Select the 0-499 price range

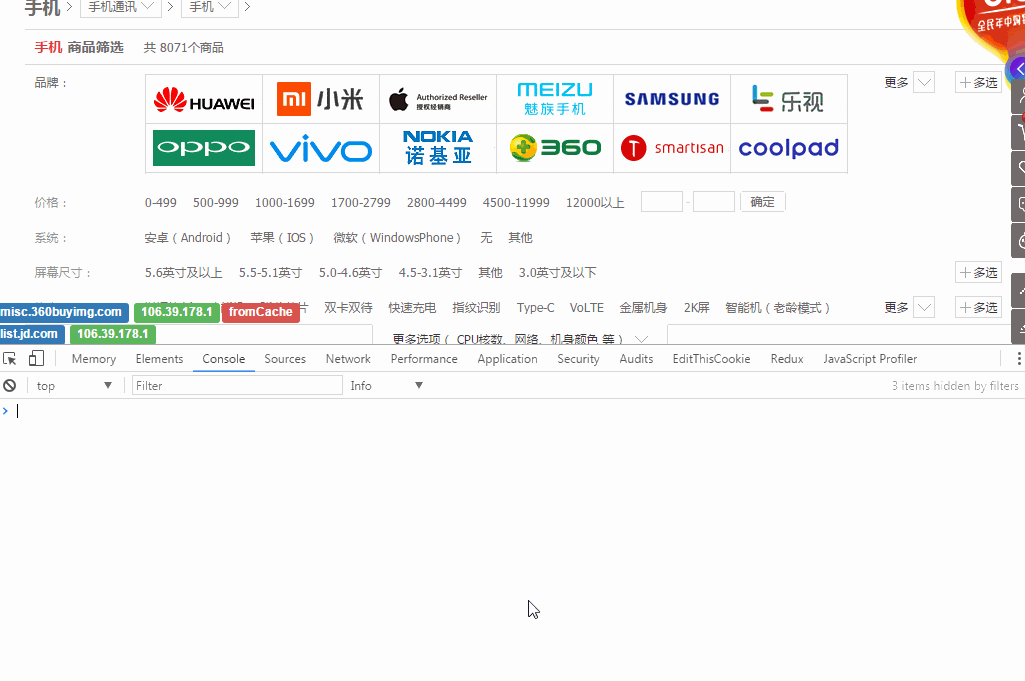161,203
